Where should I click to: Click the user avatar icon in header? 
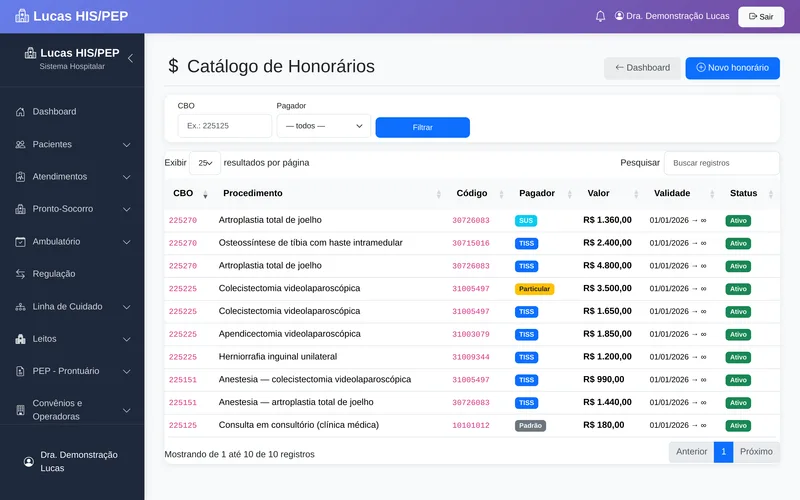click(619, 16)
